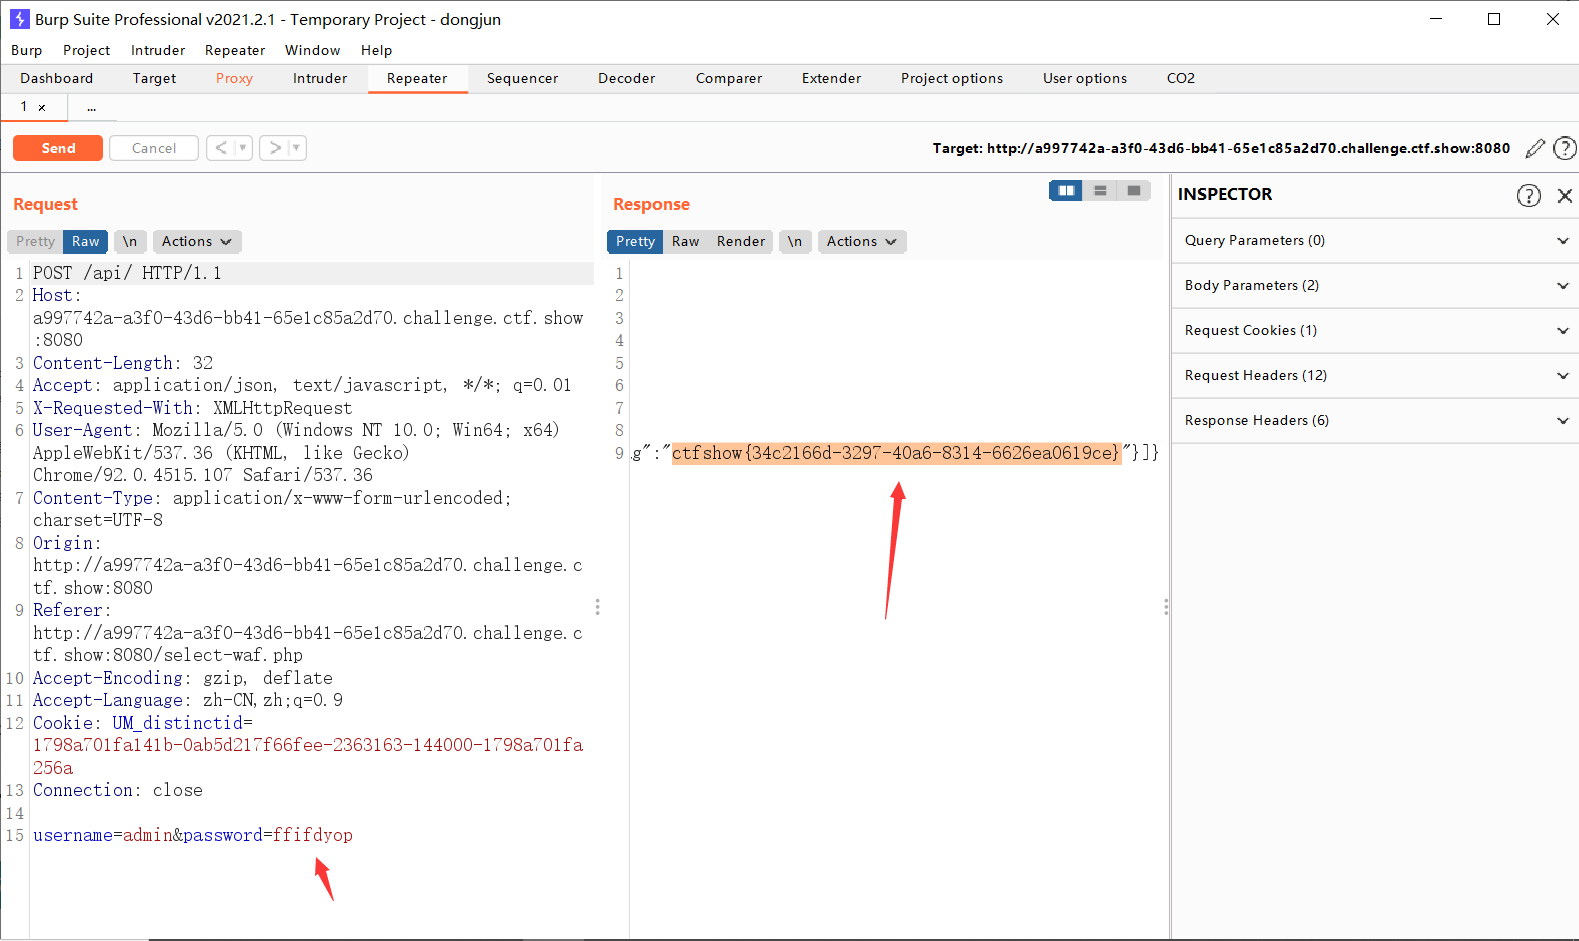Open back history dropdown arrow

[243, 148]
